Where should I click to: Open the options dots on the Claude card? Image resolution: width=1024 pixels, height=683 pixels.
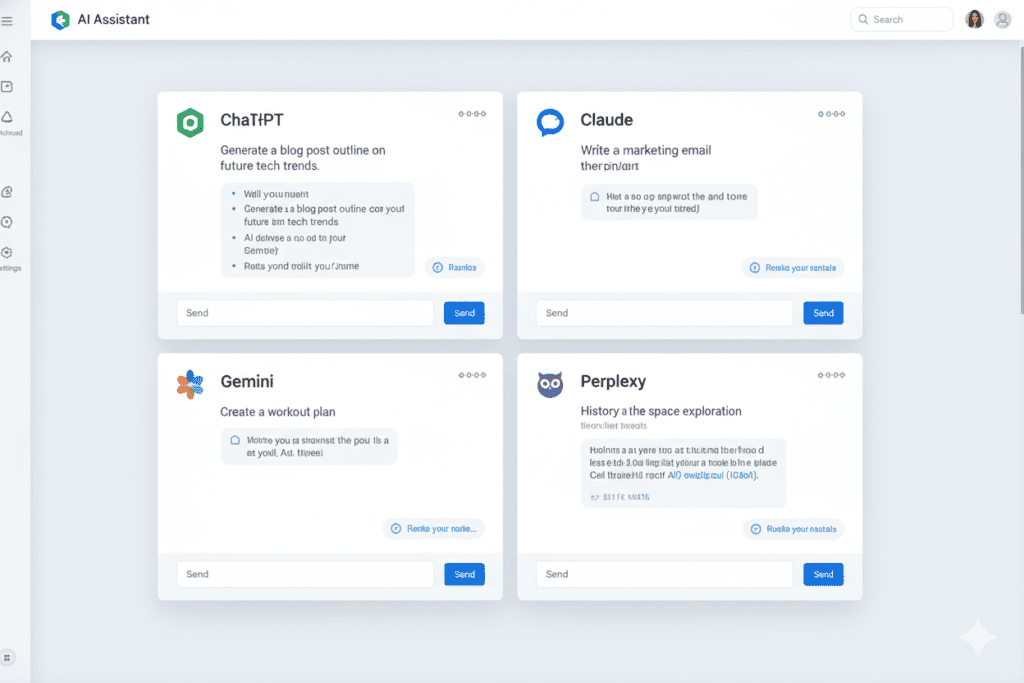point(831,114)
